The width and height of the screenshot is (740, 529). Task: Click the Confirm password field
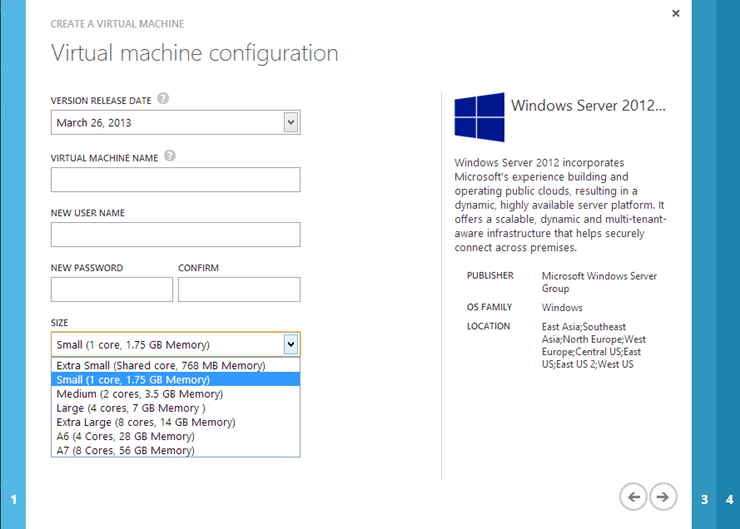239,289
